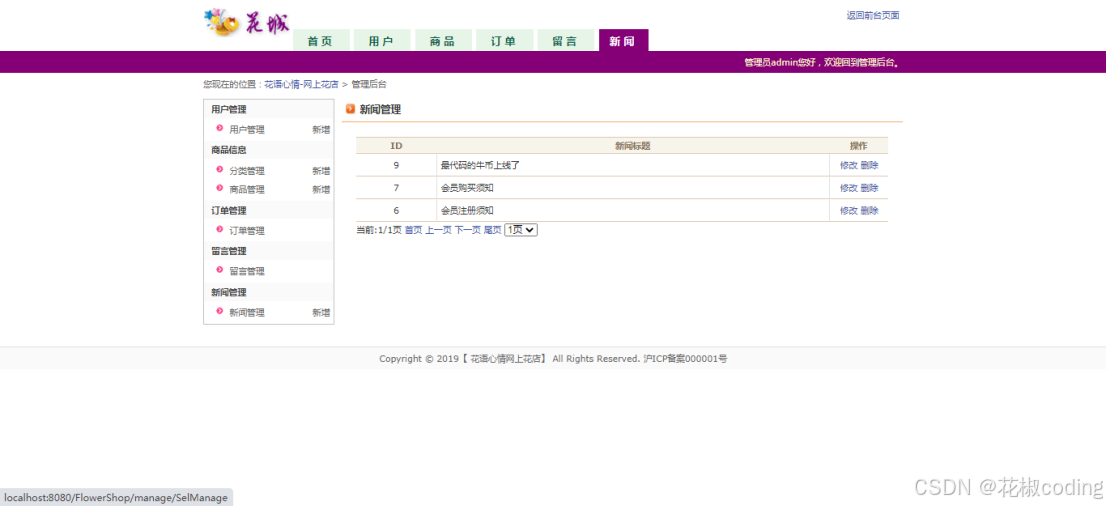
Task: Click 删除 for 会员购买须知
Action: coord(869,188)
